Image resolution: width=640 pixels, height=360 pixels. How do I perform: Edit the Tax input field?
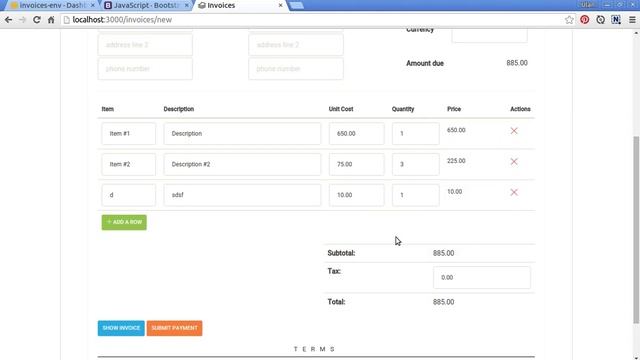pyautogui.click(x=482, y=278)
